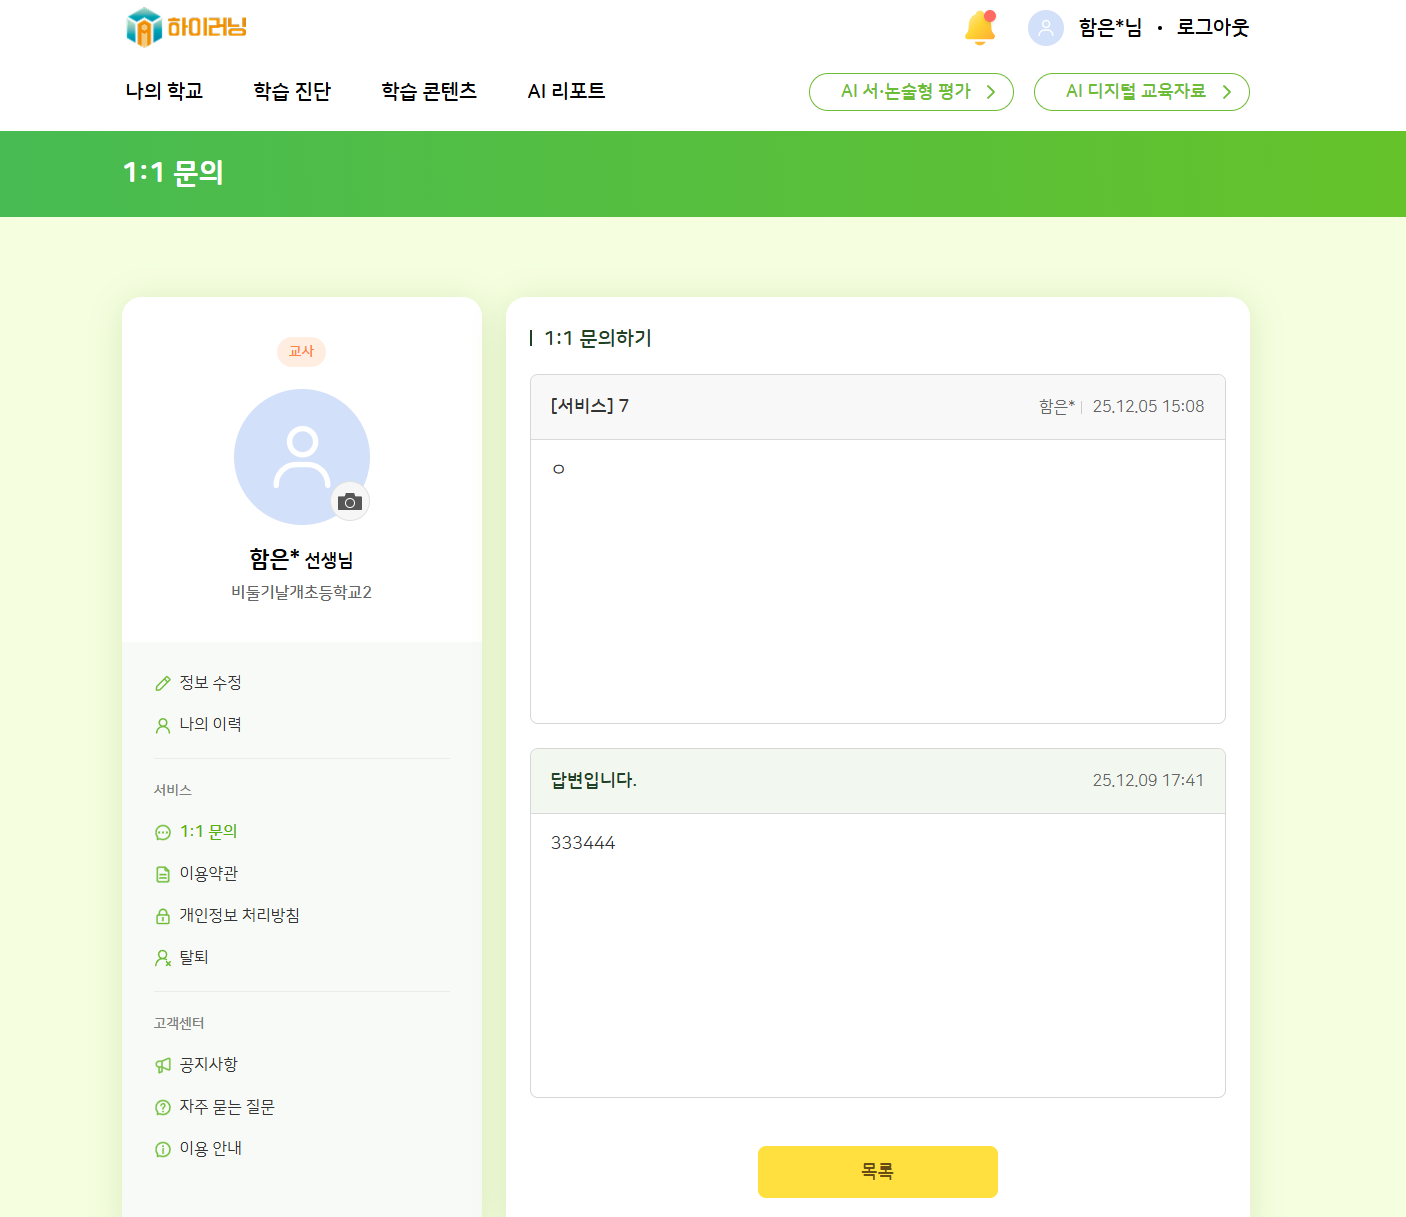This screenshot has height=1217, width=1406.
Task: Click the document icon beside 이용약관
Action: click(163, 875)
